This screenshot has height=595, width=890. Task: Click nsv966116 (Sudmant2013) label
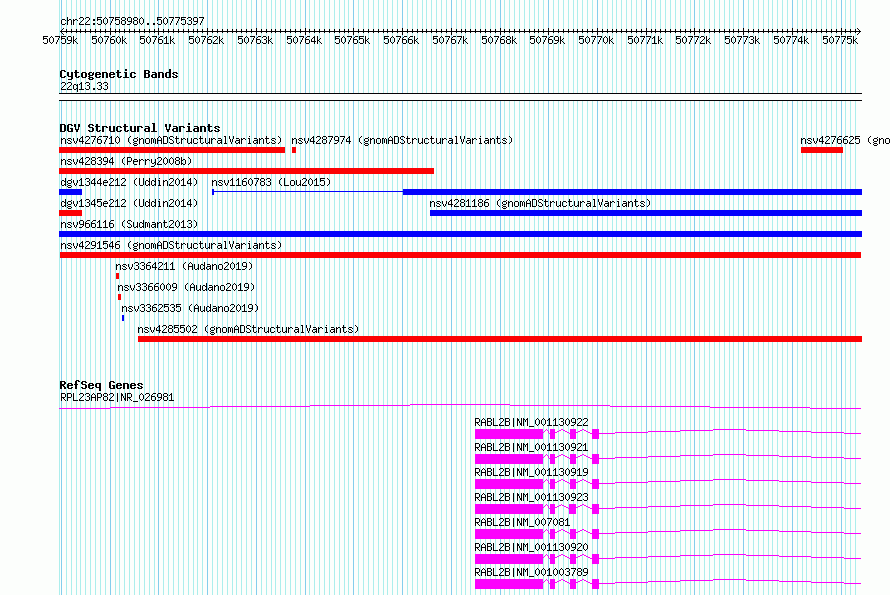[x=129, y=224]
